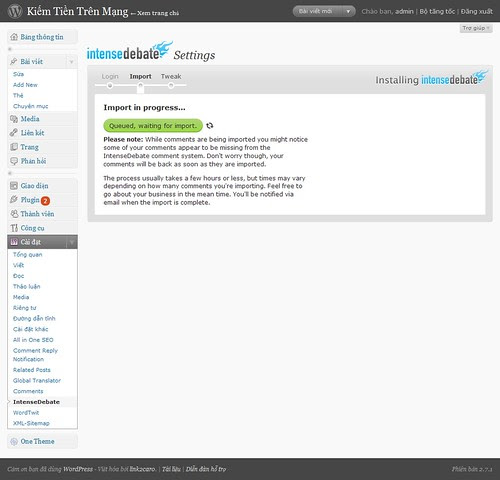The image size is (500, 480).
Task: Select the Login step tab
Action: 110,76
